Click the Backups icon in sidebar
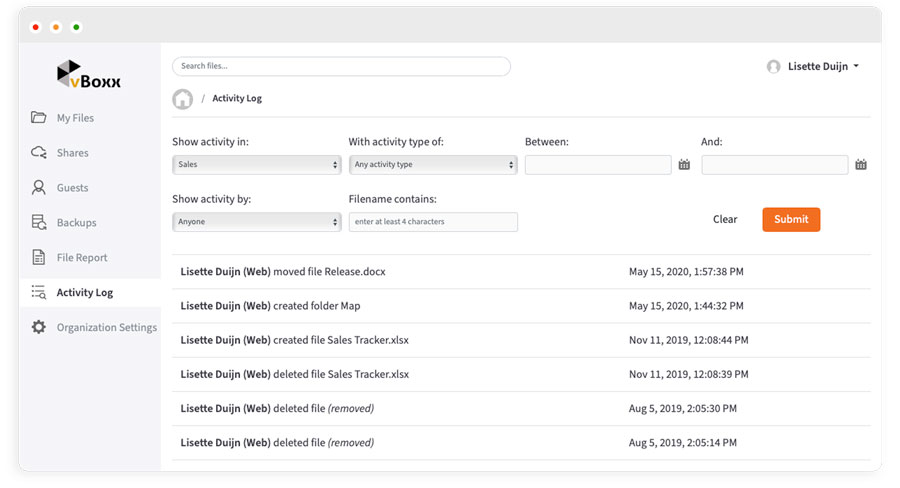 [x=39, y=222]
